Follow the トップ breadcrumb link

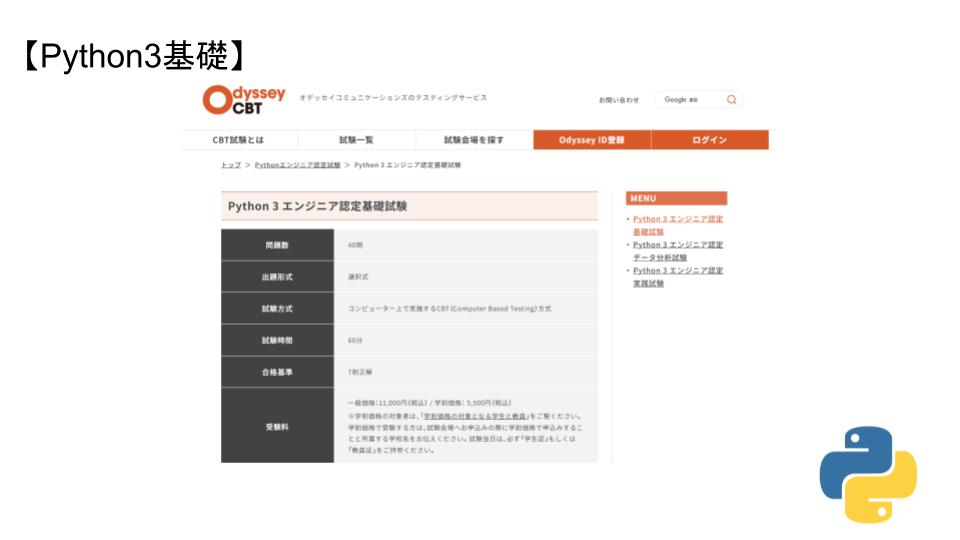point(231,165)
